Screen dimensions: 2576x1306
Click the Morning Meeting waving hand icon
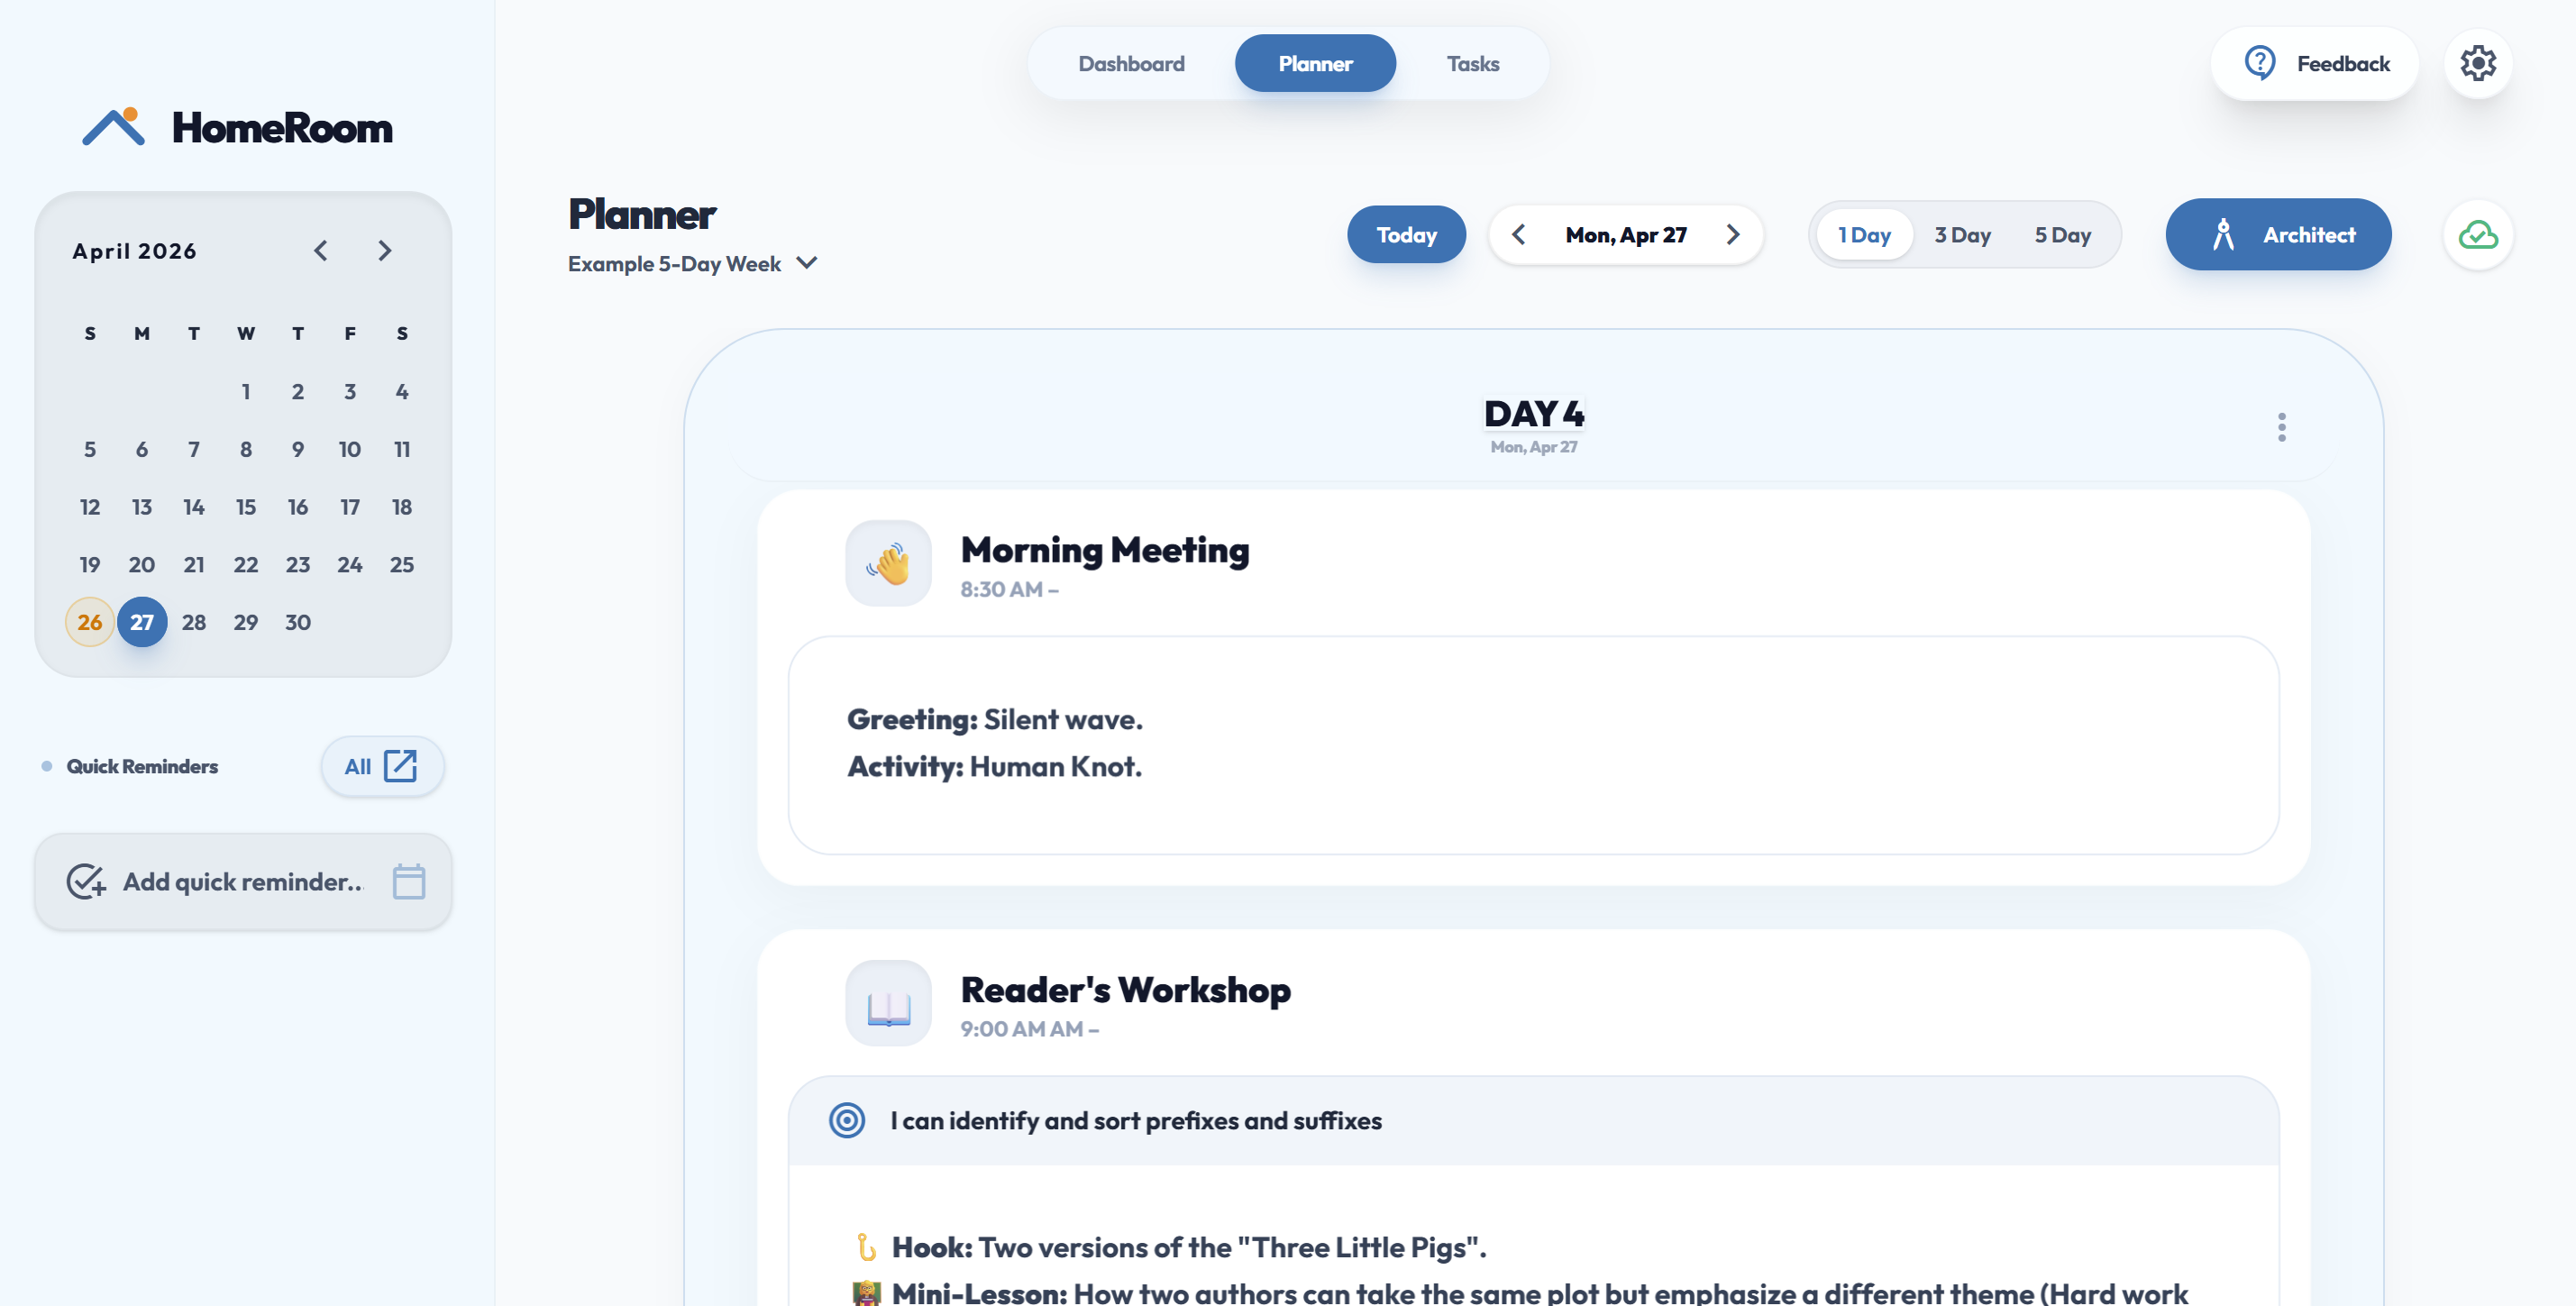pyautogui.click(x=888, y=563)
